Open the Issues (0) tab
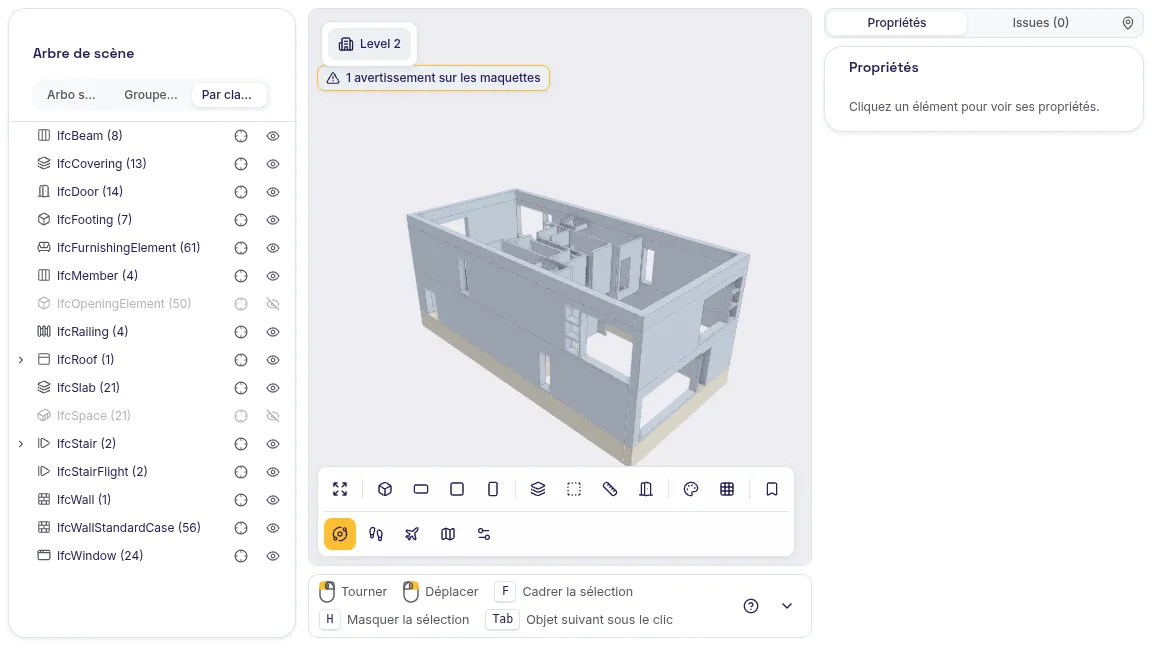Viewport: 1152px width, 648px height. tap(1040, 23)
